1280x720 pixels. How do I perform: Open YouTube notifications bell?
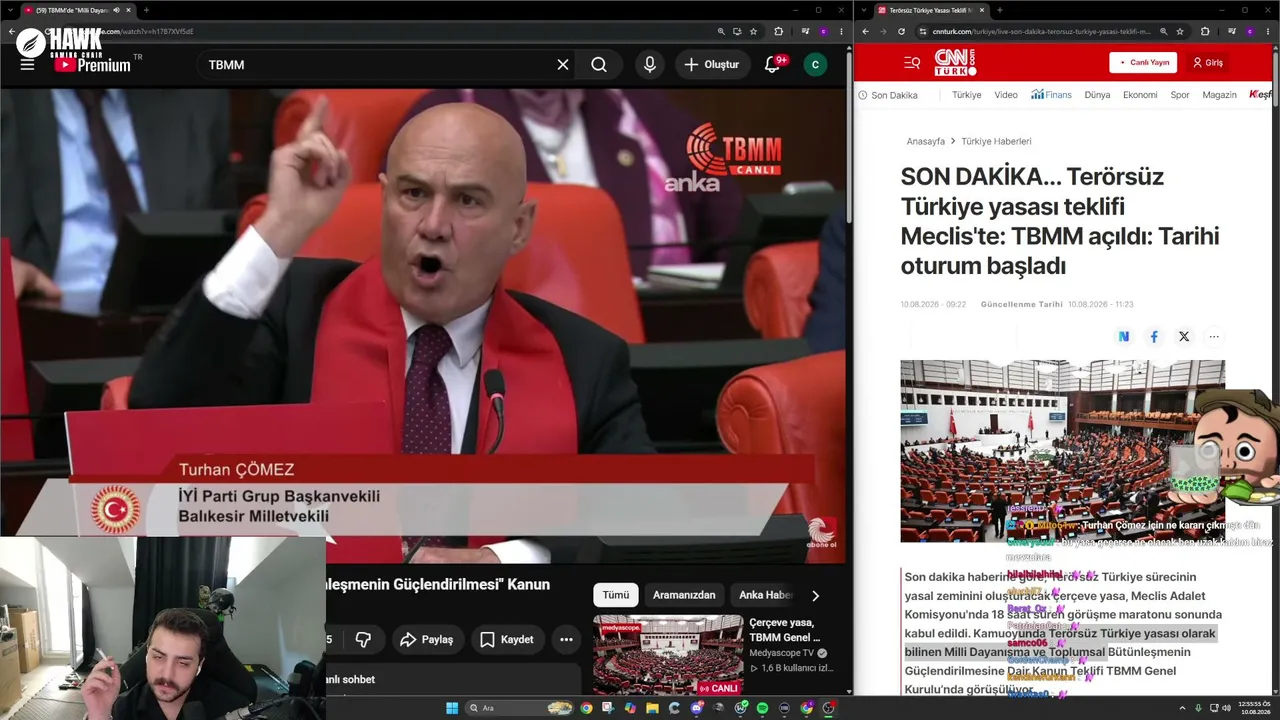pyautogui.click(x=772, y=65)
